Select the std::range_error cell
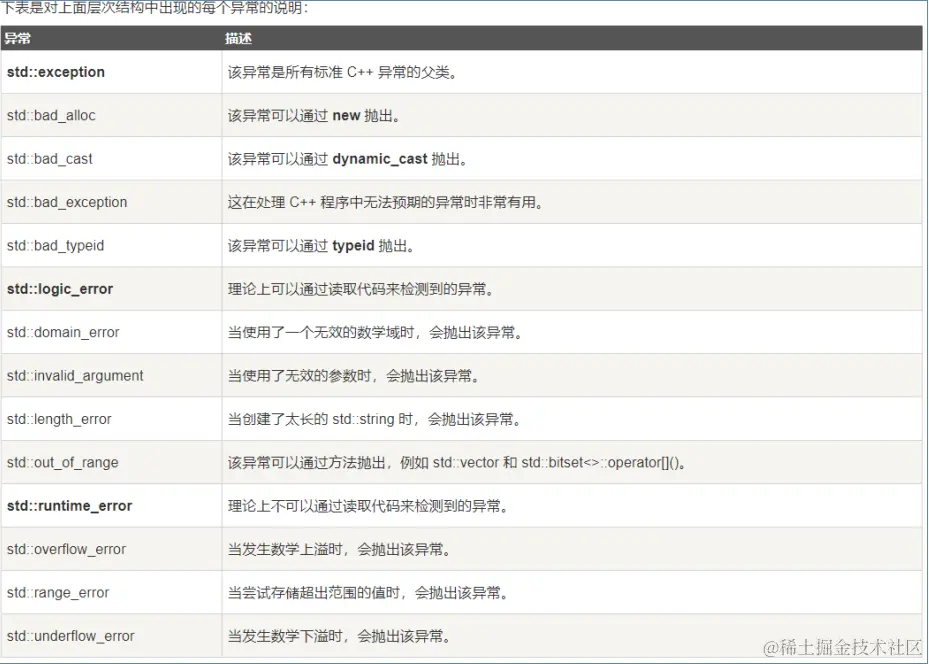 [x=58, y=592]
